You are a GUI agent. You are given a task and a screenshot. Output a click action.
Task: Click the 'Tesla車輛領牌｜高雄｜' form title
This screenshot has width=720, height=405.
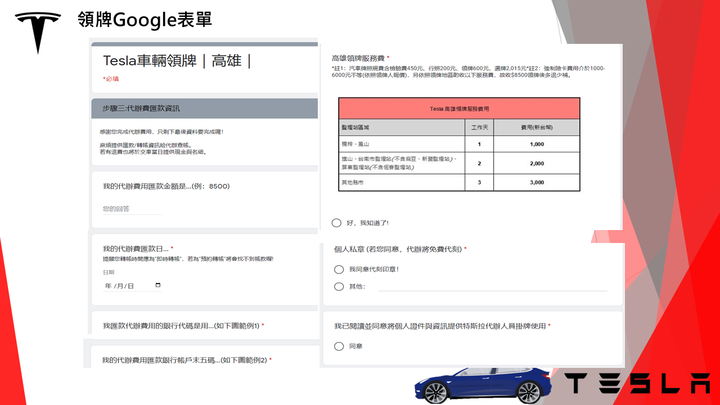[178, 61]
